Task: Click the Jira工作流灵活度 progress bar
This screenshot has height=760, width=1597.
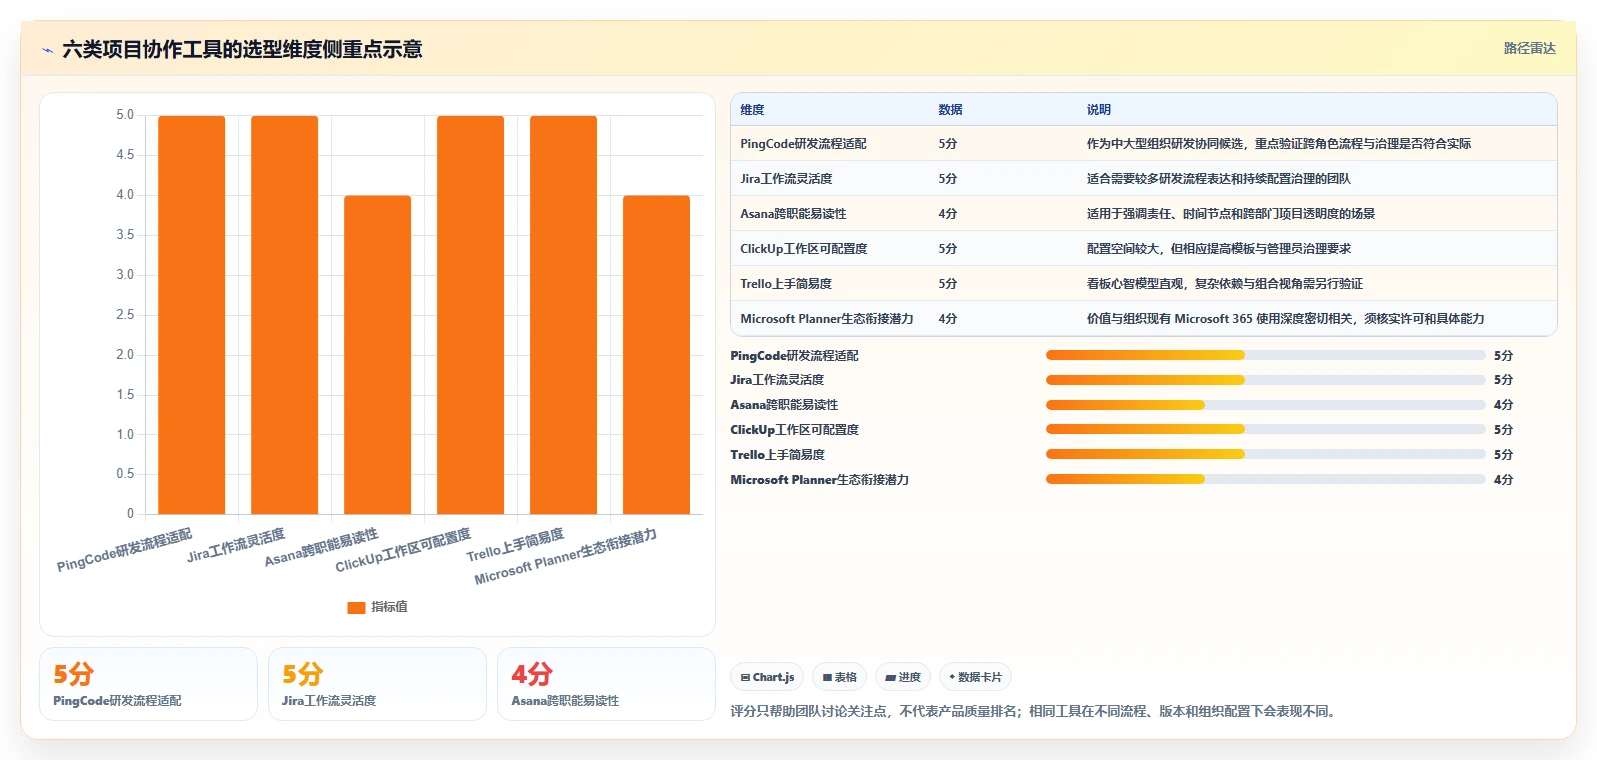Action: (x=1265, y=380)
